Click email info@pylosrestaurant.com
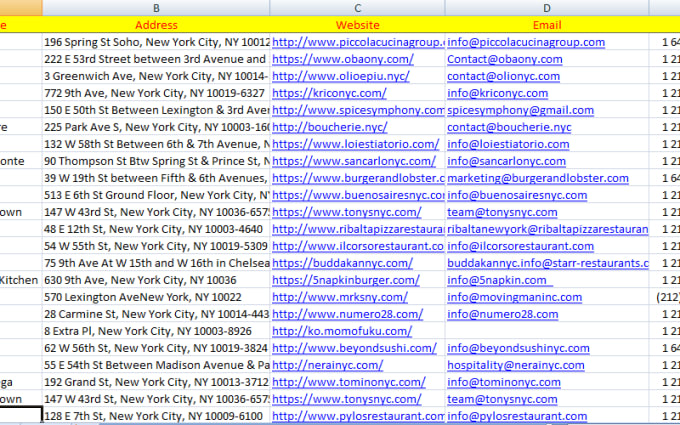Image resolution: width=680 pixels, height=425 pixels. click(x=517, y=416)
